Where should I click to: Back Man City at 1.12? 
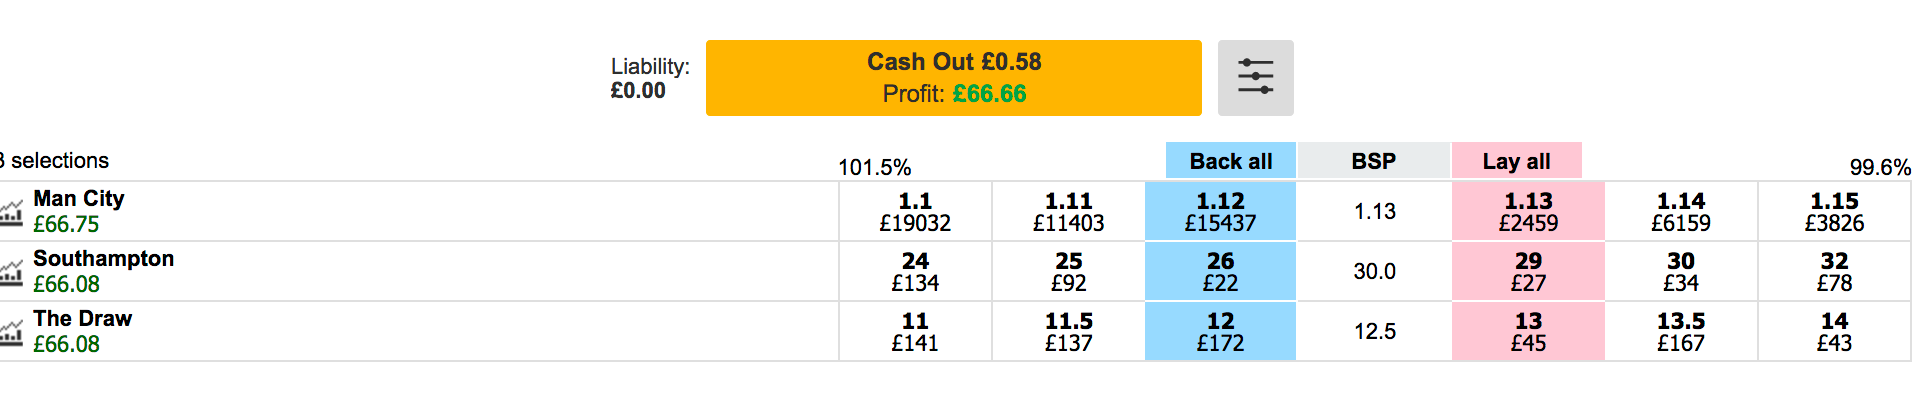(x=1220, y=211)
